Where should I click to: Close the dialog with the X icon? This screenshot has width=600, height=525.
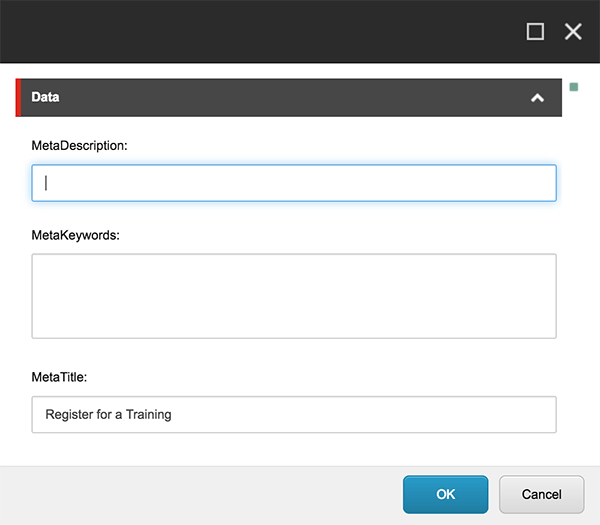573,32
